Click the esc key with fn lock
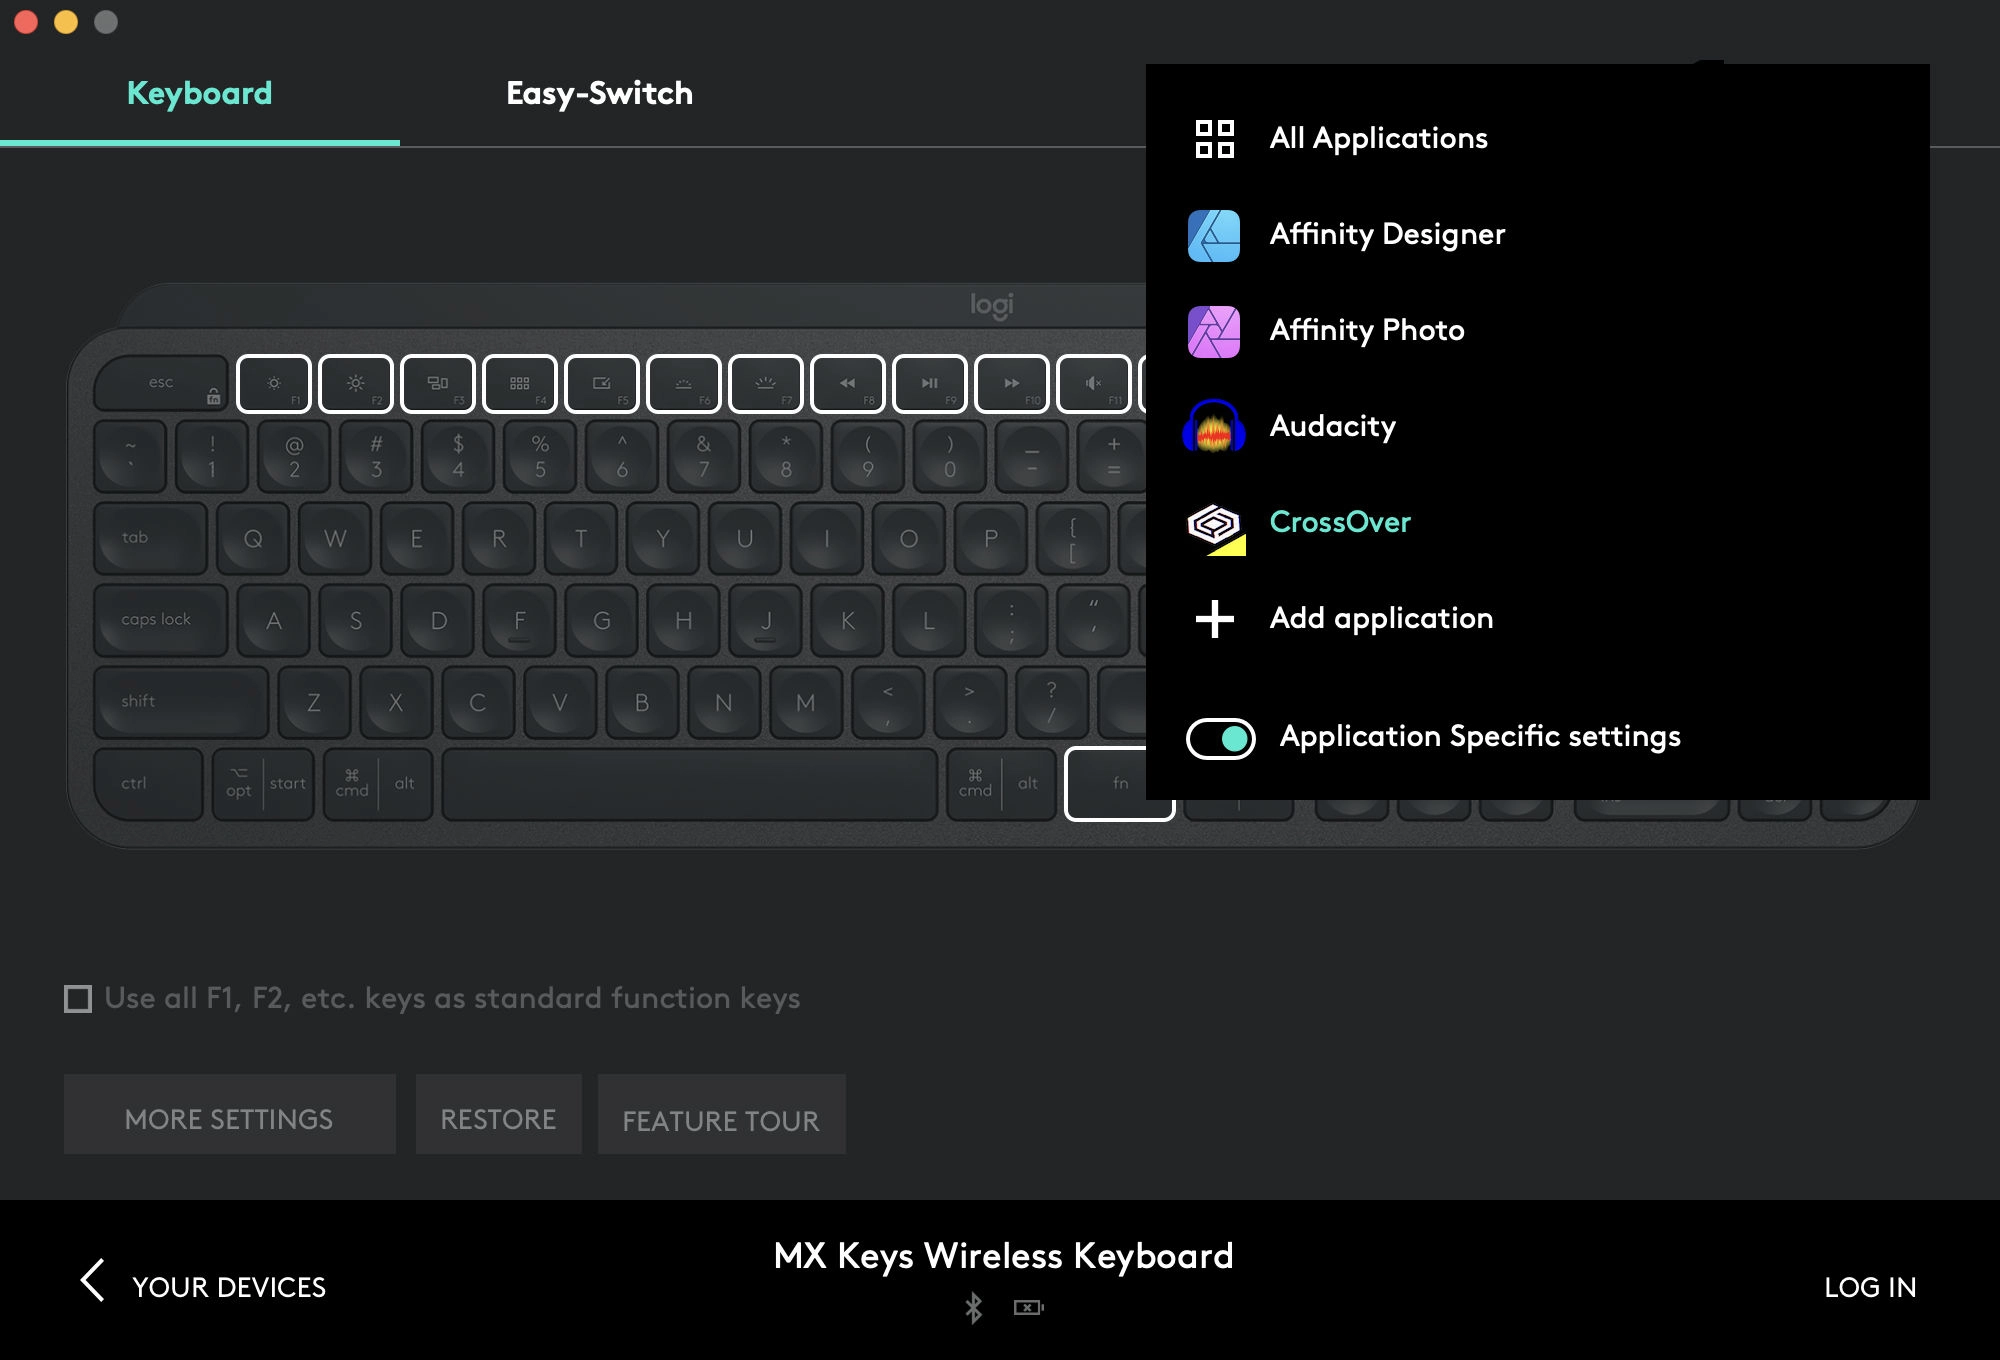 click(x=161, y=384)
